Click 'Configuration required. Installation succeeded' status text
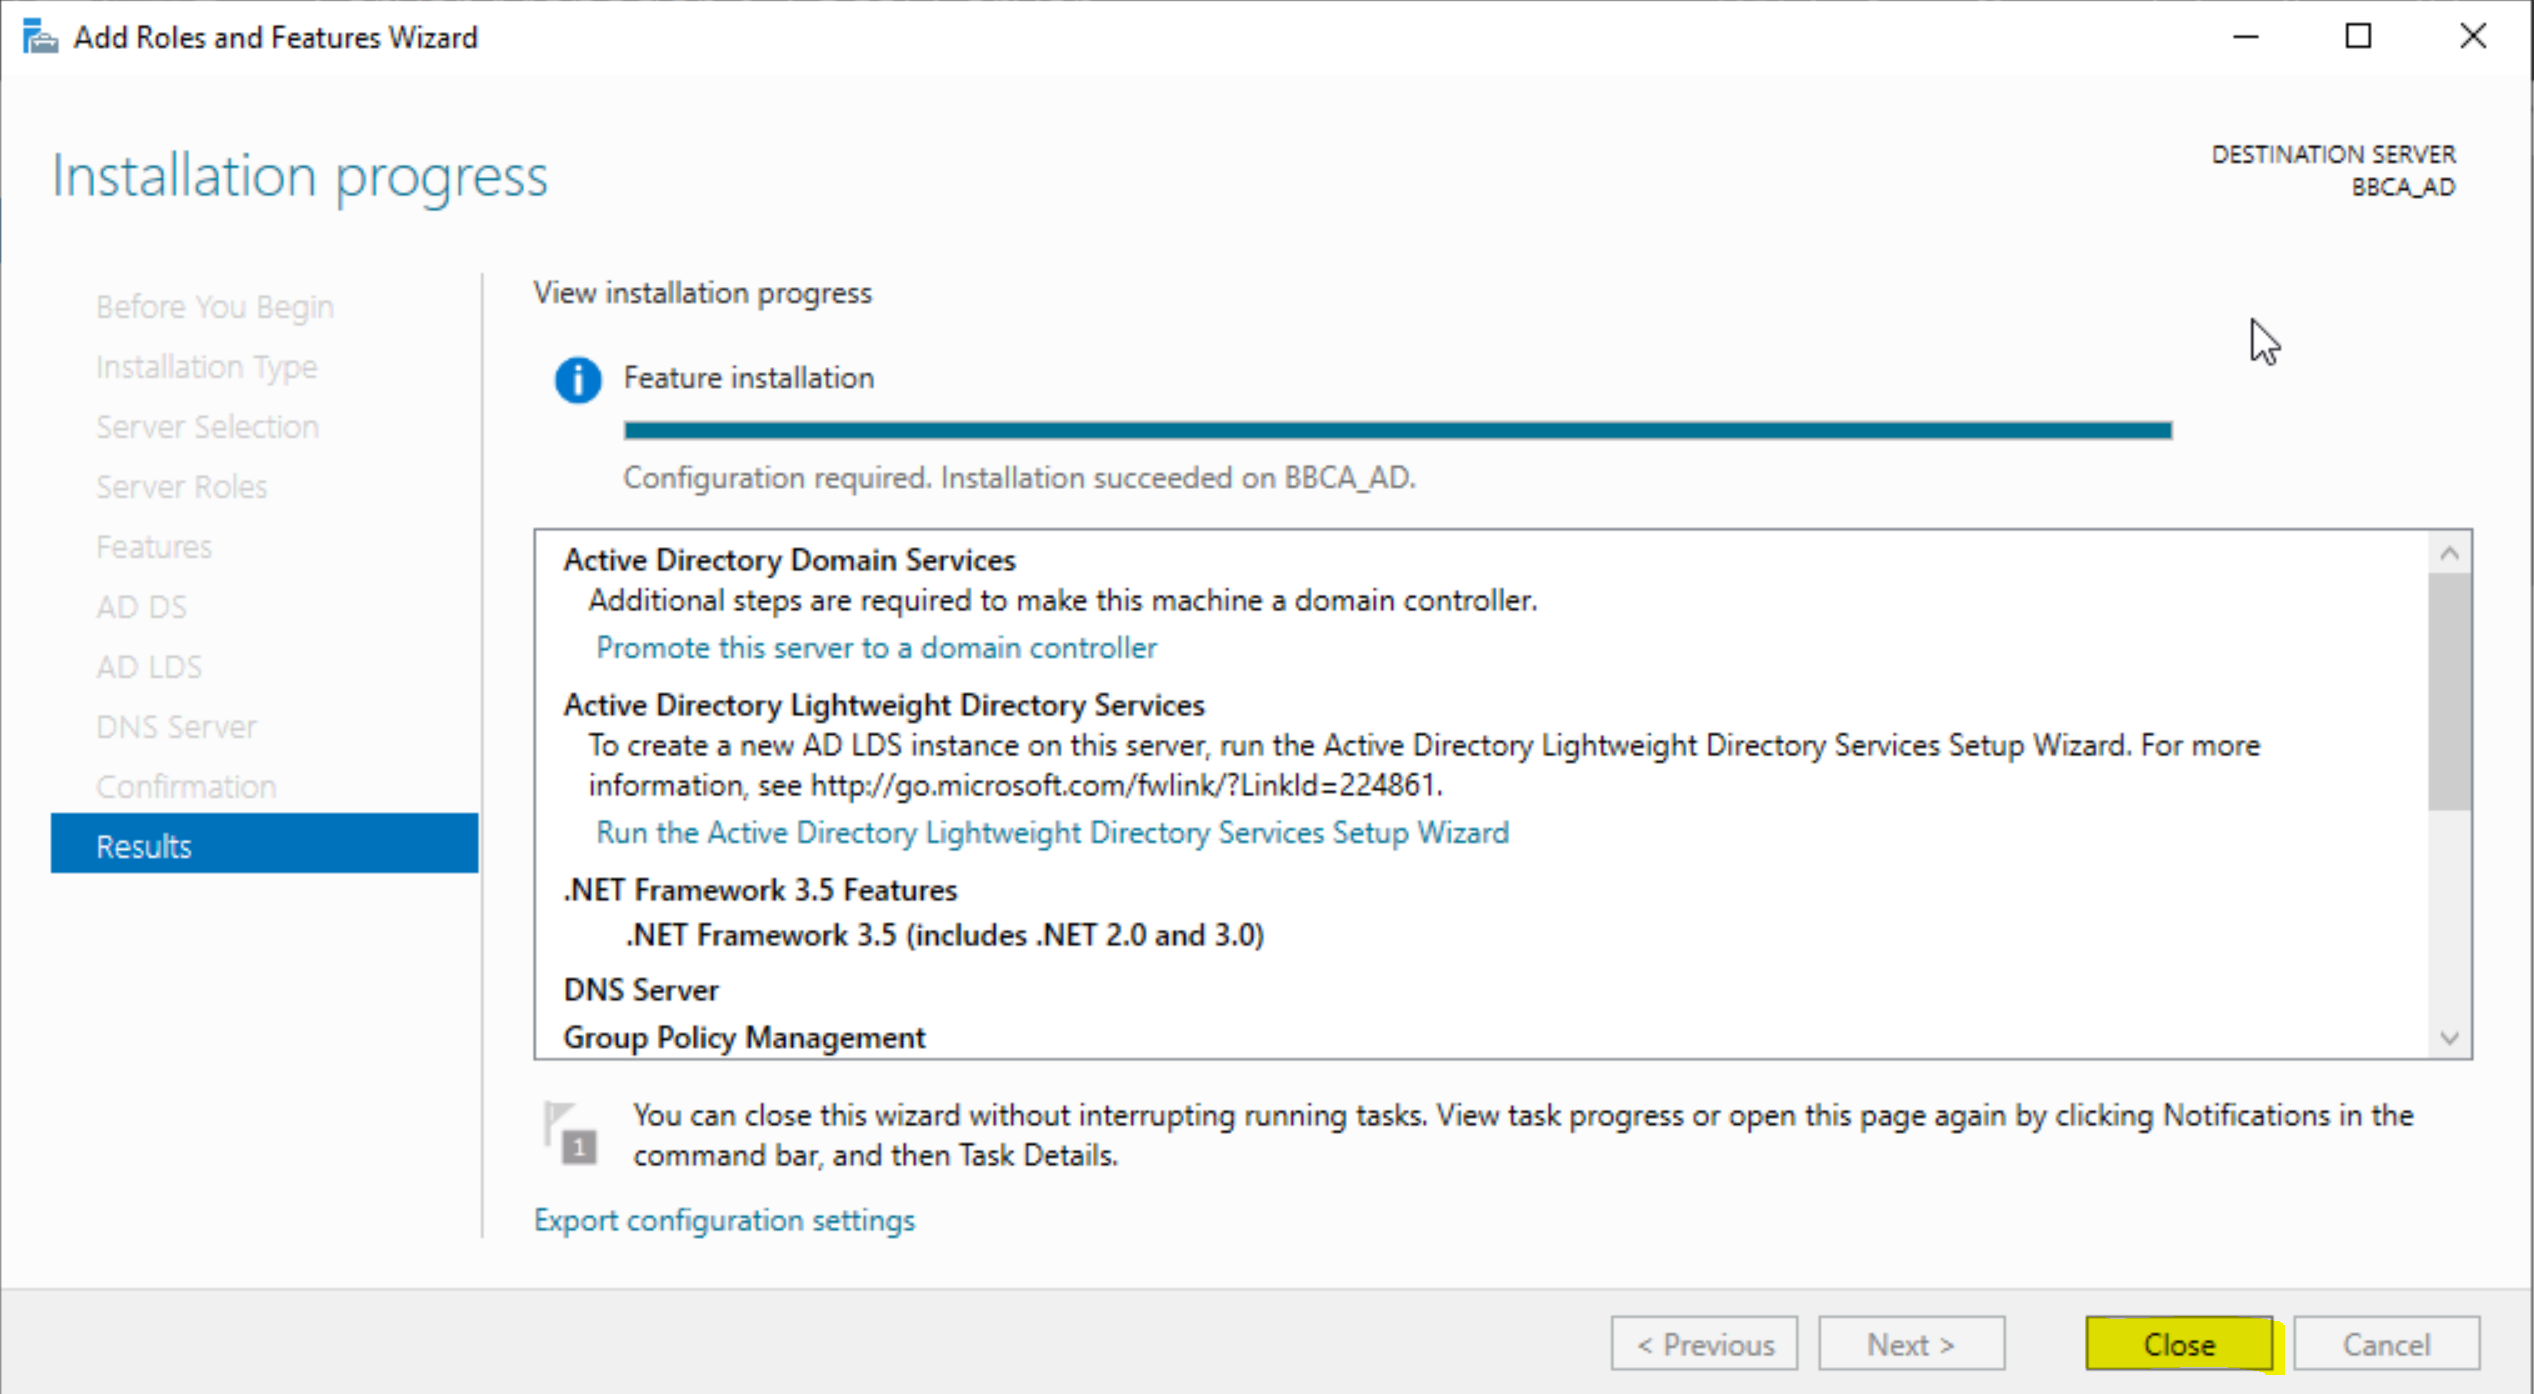 pyautogui.click(x=1020, y=478)
